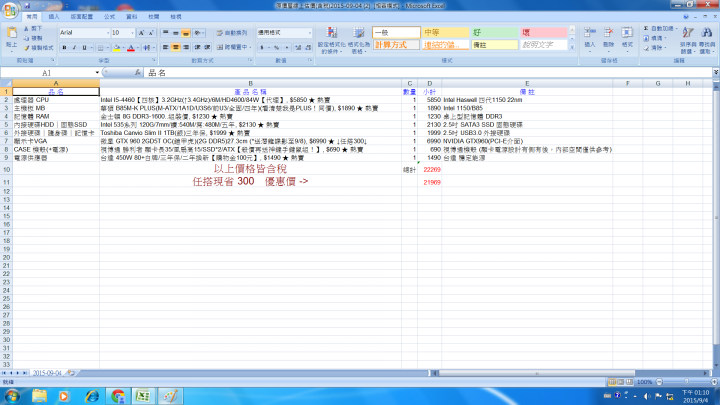Apply yellow fill highlight color
The width and height of the screenshot is (720, 405).
point(117,48)
